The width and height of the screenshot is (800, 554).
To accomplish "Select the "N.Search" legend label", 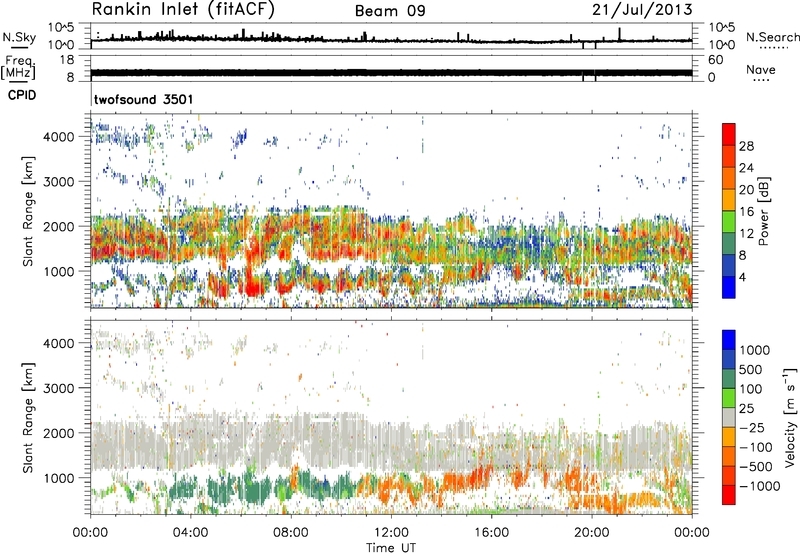I will (772, 37).
